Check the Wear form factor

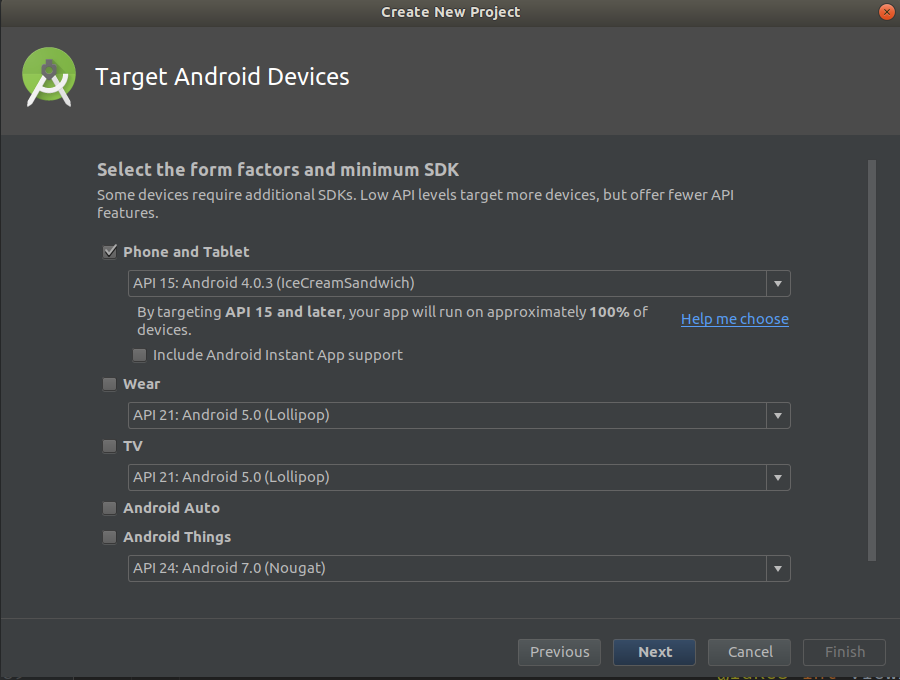coord(109,384)
